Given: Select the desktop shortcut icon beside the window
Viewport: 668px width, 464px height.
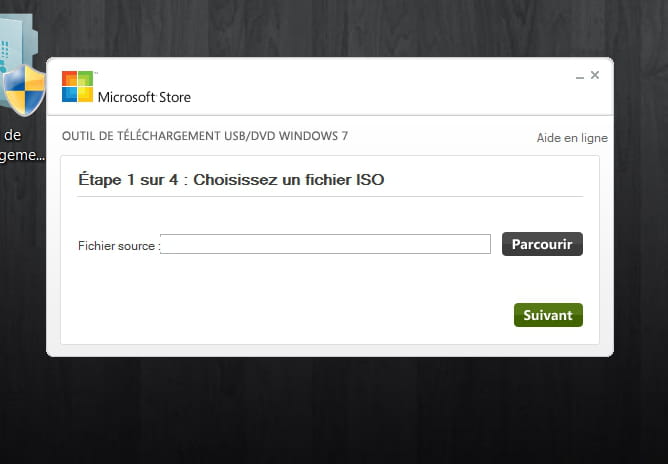Looking at the screenshot, I should click(18, 70).
